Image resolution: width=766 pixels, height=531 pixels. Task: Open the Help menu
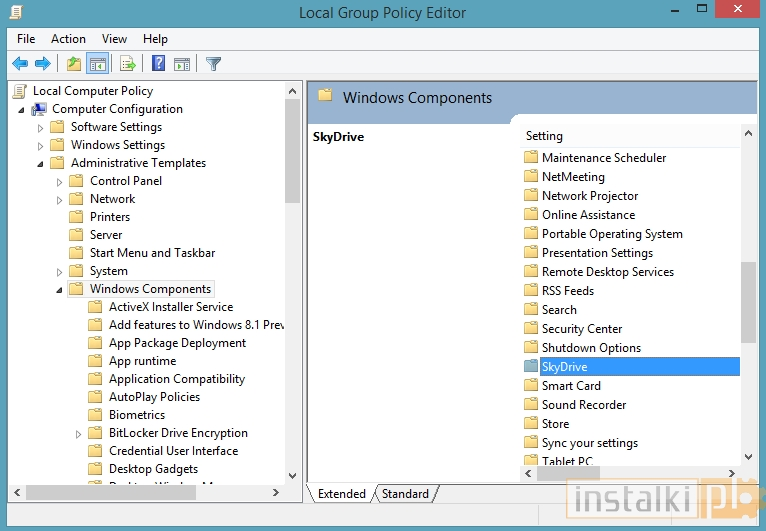155,39
